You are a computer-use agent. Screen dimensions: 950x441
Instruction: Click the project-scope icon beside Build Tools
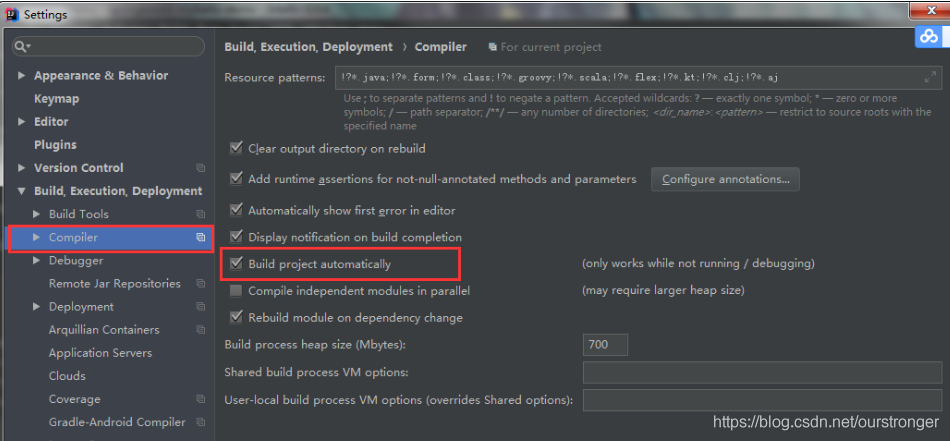tap(201, 214)
